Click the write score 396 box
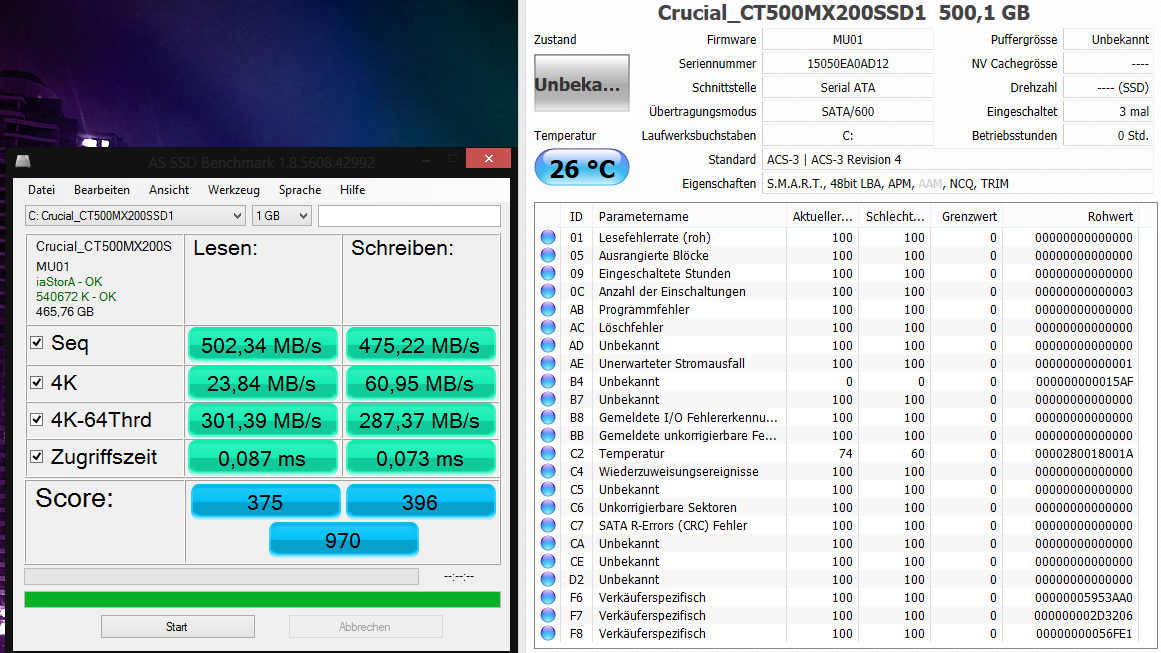This screenshot has height=653, width=1161. tap(420, 502)
